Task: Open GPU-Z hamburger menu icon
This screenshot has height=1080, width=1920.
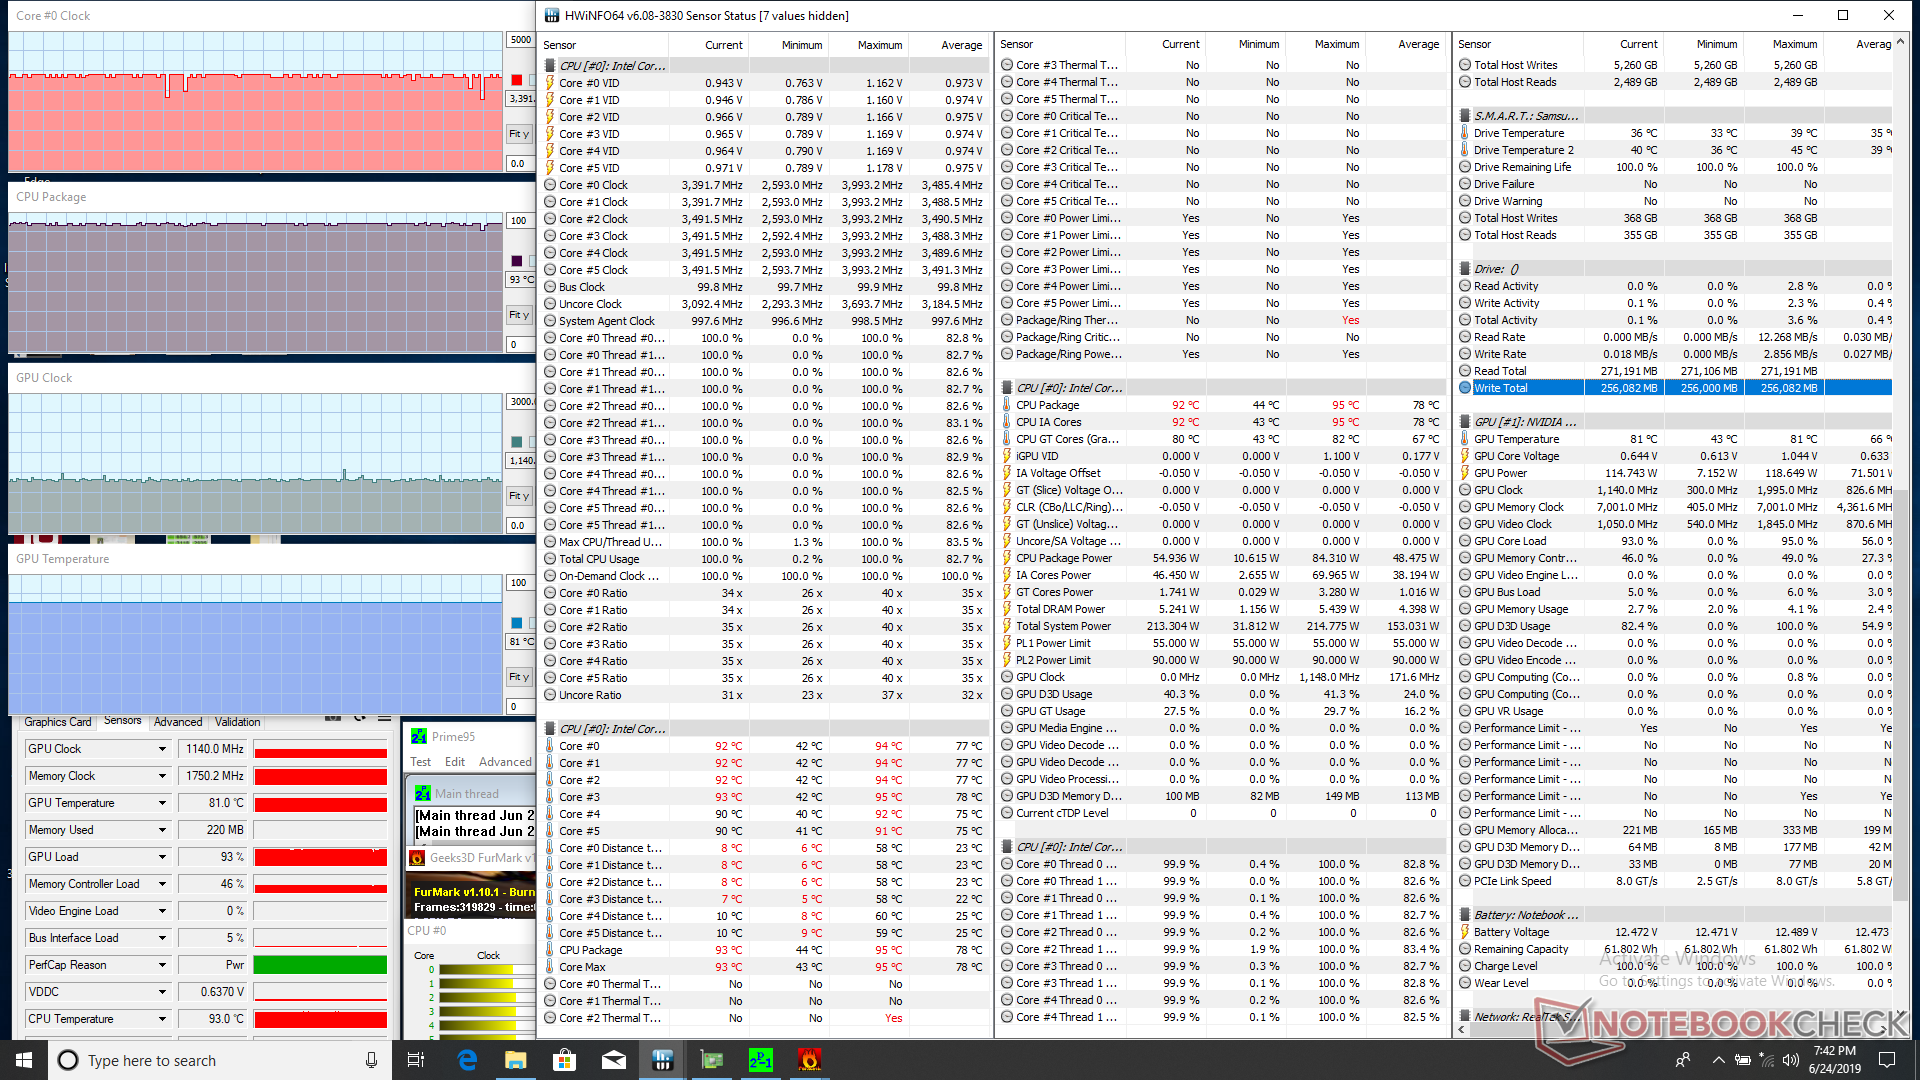Action: (x=384, y=718)
